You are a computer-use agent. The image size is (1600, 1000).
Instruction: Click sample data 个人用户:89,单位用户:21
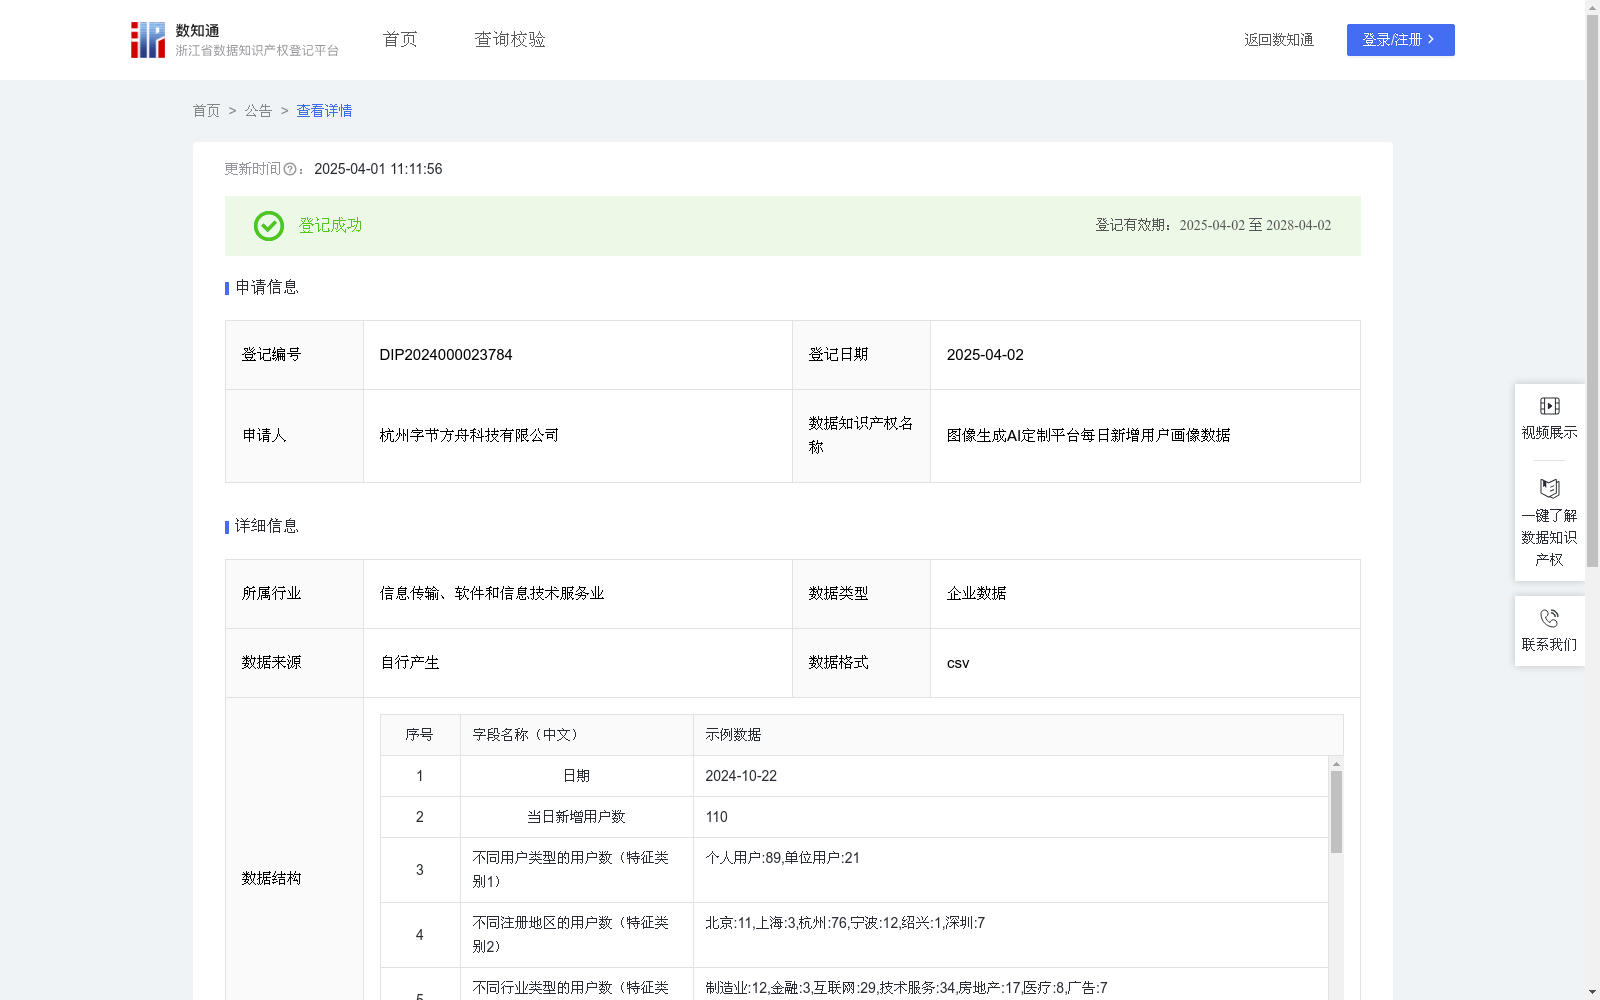click(782, 858)
